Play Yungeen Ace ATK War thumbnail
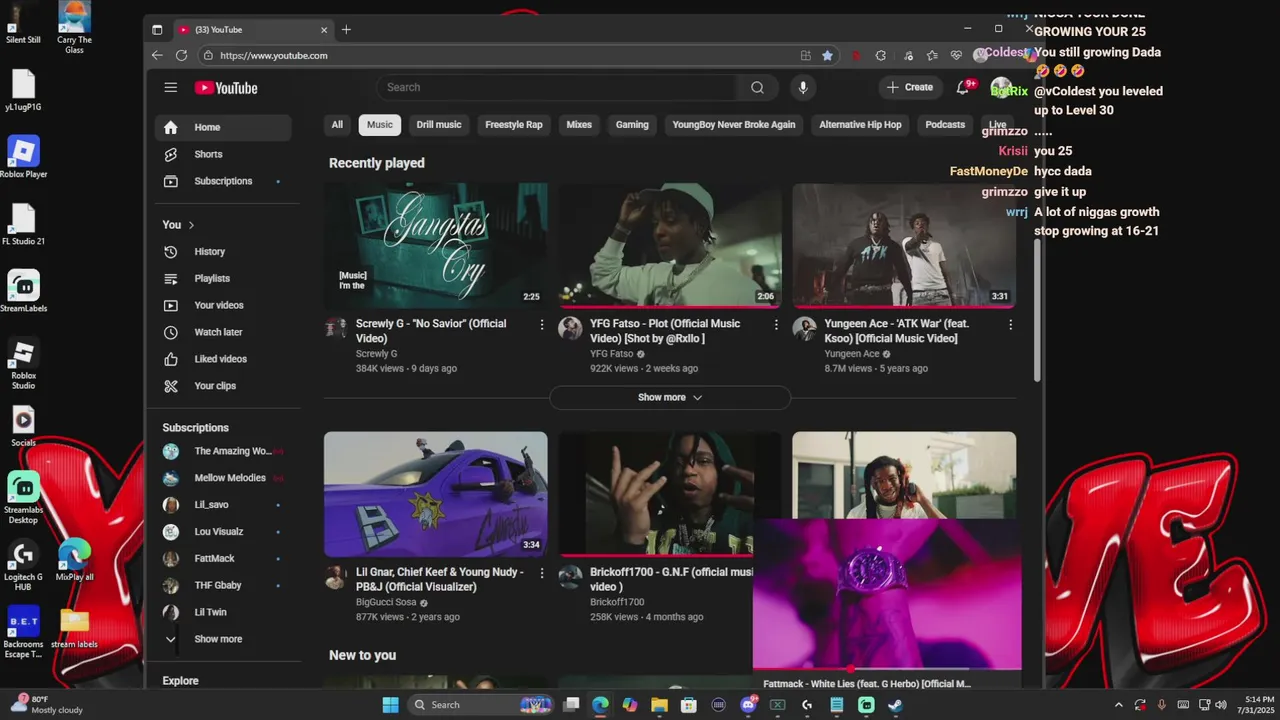This screenshot has height=720, width=1280. [904, 245]
